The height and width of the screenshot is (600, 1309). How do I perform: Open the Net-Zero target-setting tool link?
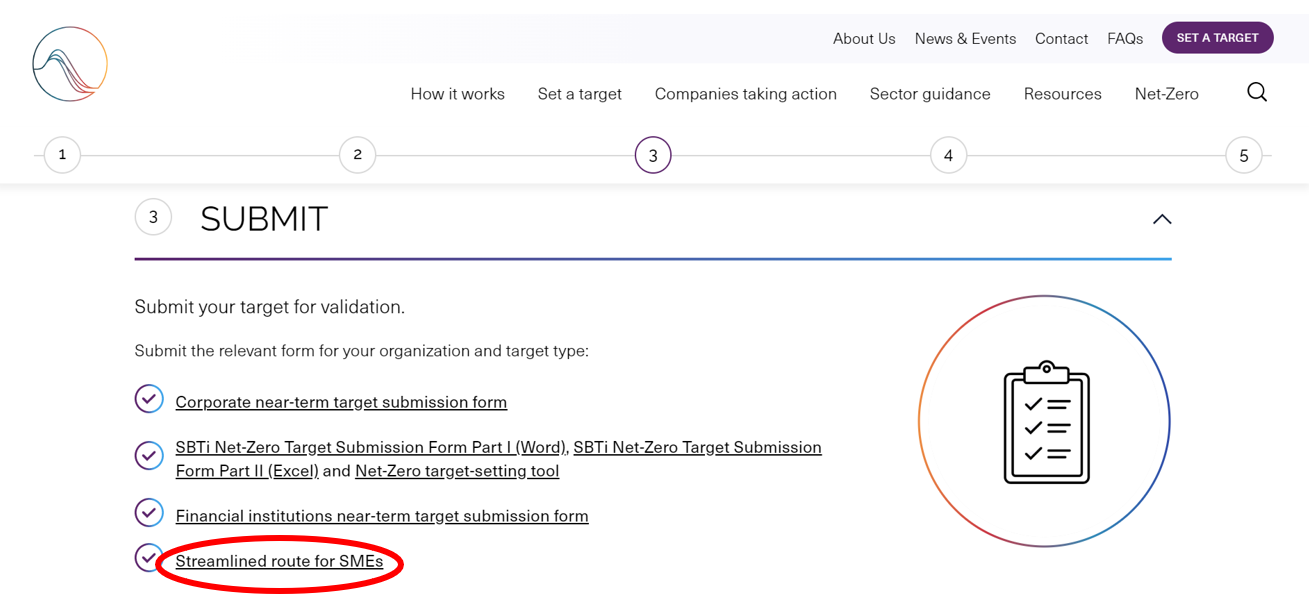457,471
